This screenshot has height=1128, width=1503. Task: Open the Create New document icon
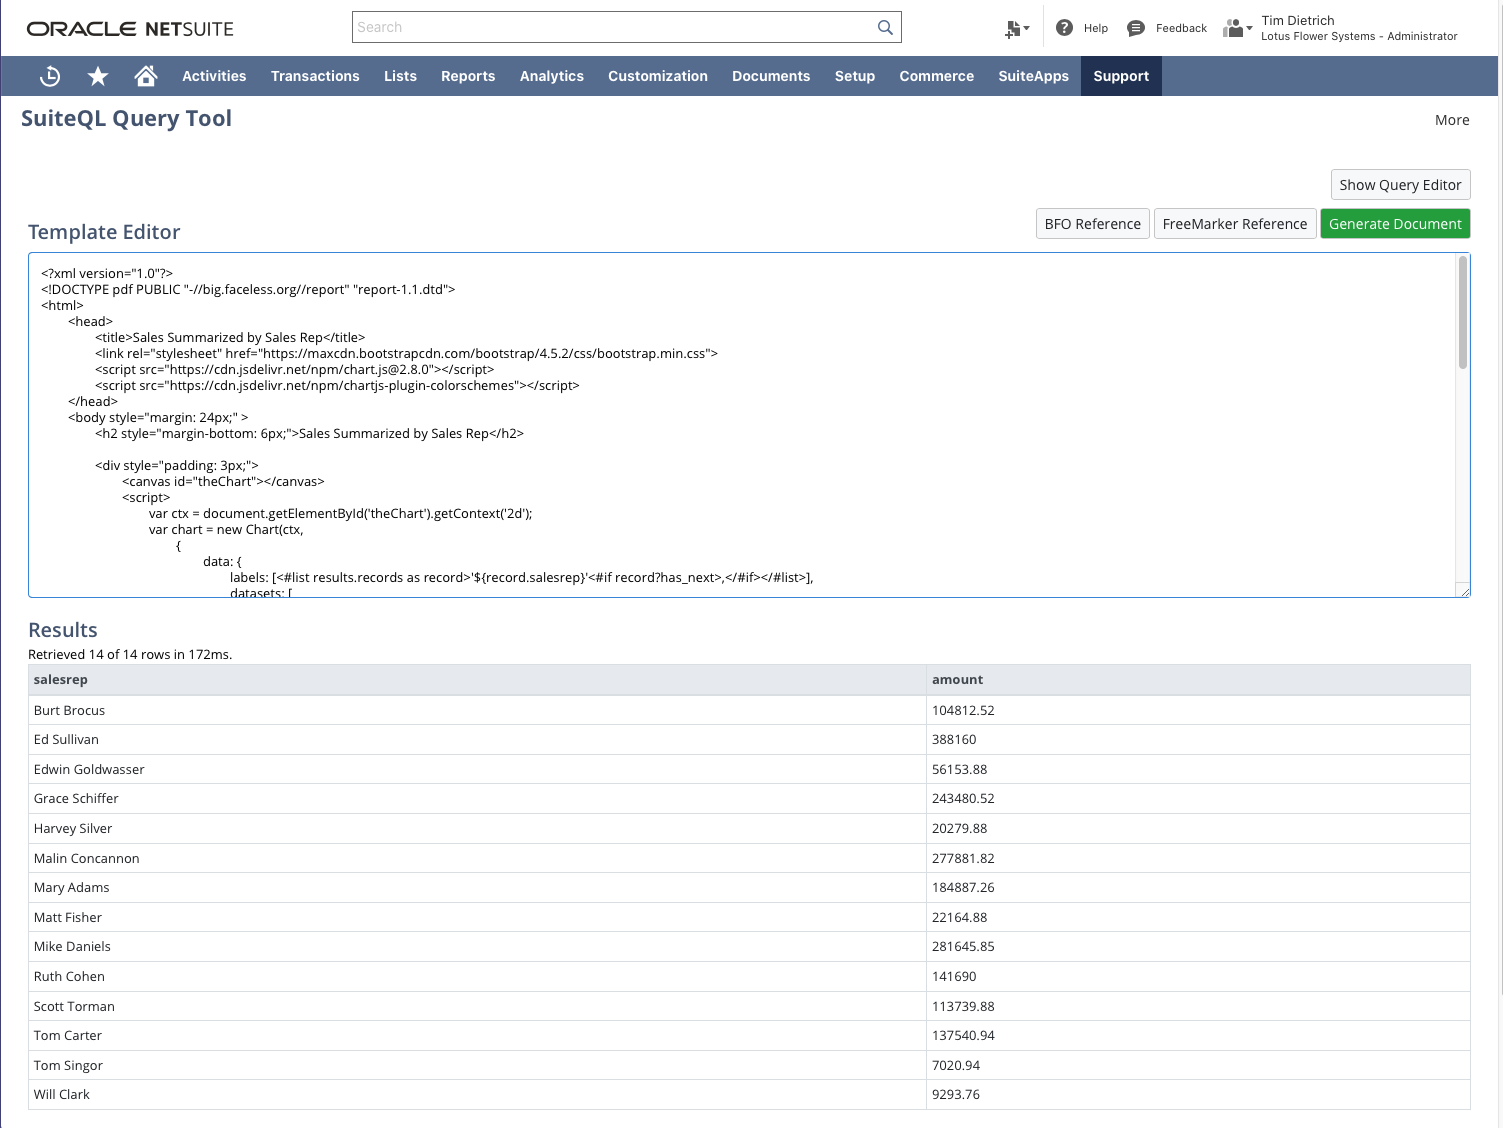click(x=1013, y=29)
